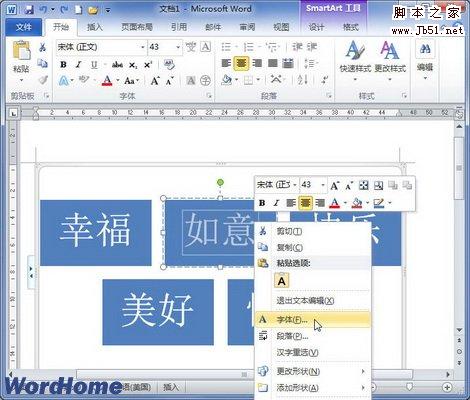Viewport: 470px width, 400px height.
Task: Toggle Show paragraph marks icon
Action: point(324,80)
